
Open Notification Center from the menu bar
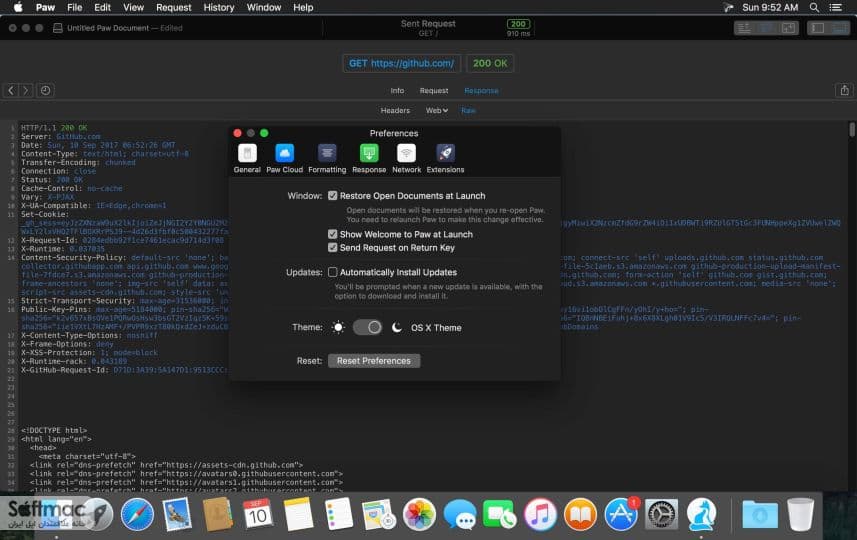835,8
